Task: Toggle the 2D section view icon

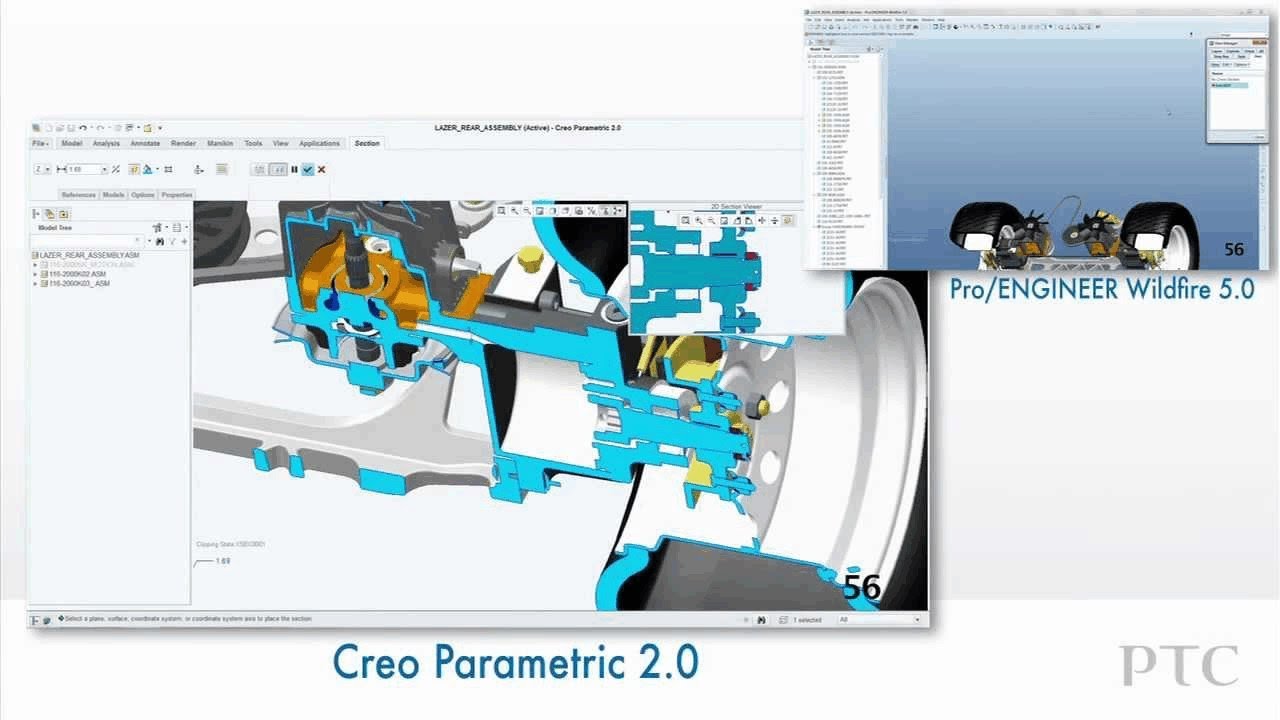Action: tap(221, 169)
